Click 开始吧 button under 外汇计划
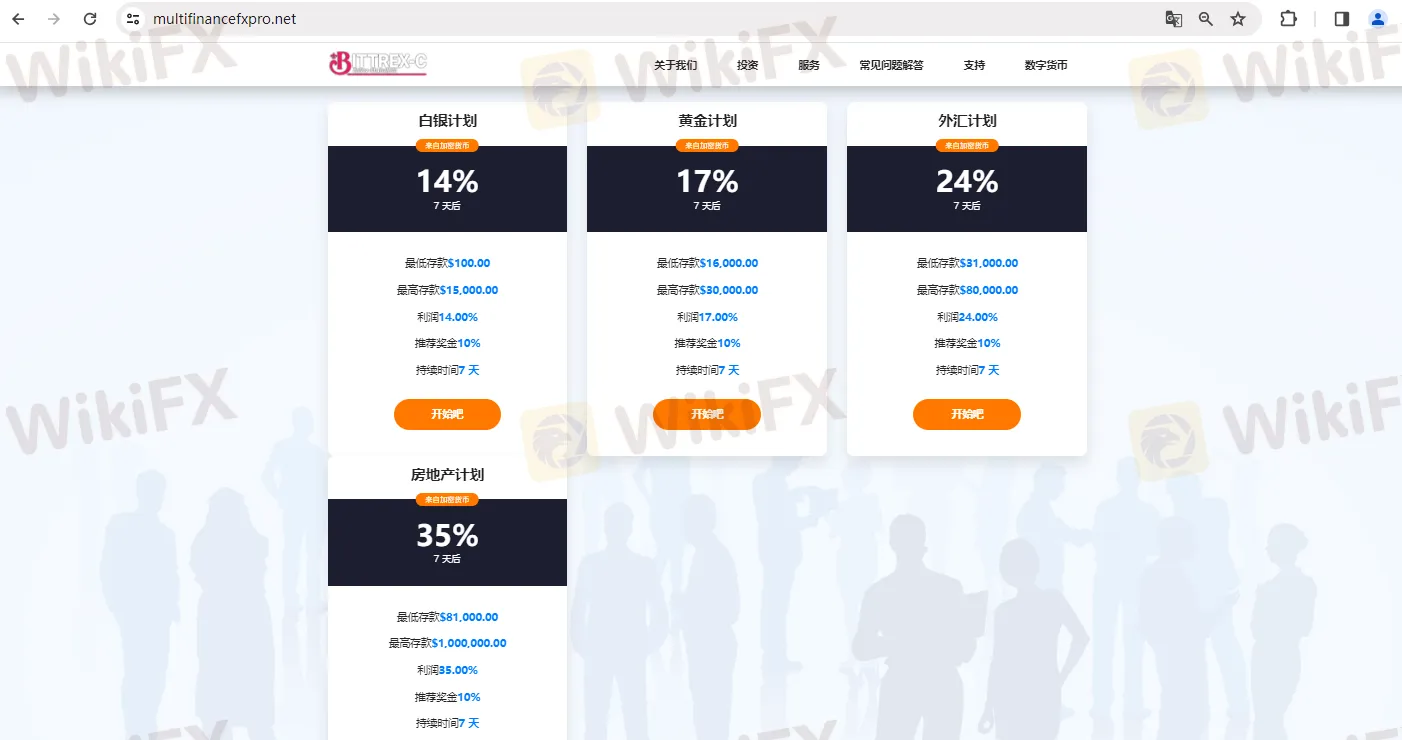The width and height of the screenshot is (1402, 740). [x=967, y=414]
